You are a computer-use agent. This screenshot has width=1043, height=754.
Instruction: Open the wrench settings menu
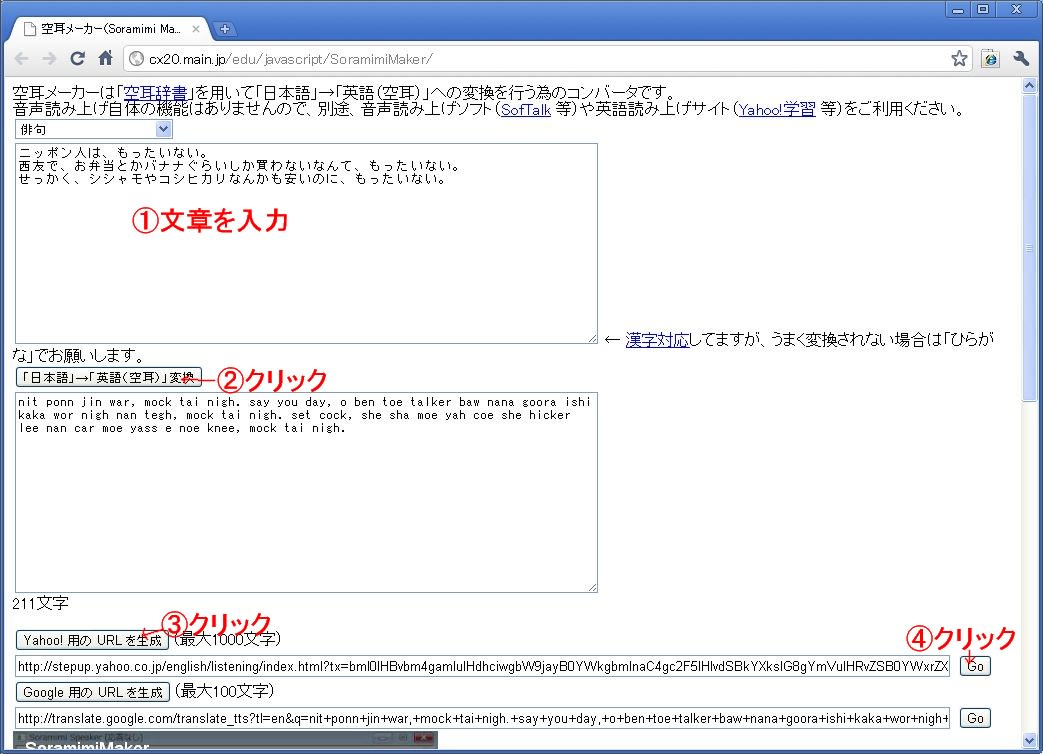pyautogui.click(x=1021, y=59)
